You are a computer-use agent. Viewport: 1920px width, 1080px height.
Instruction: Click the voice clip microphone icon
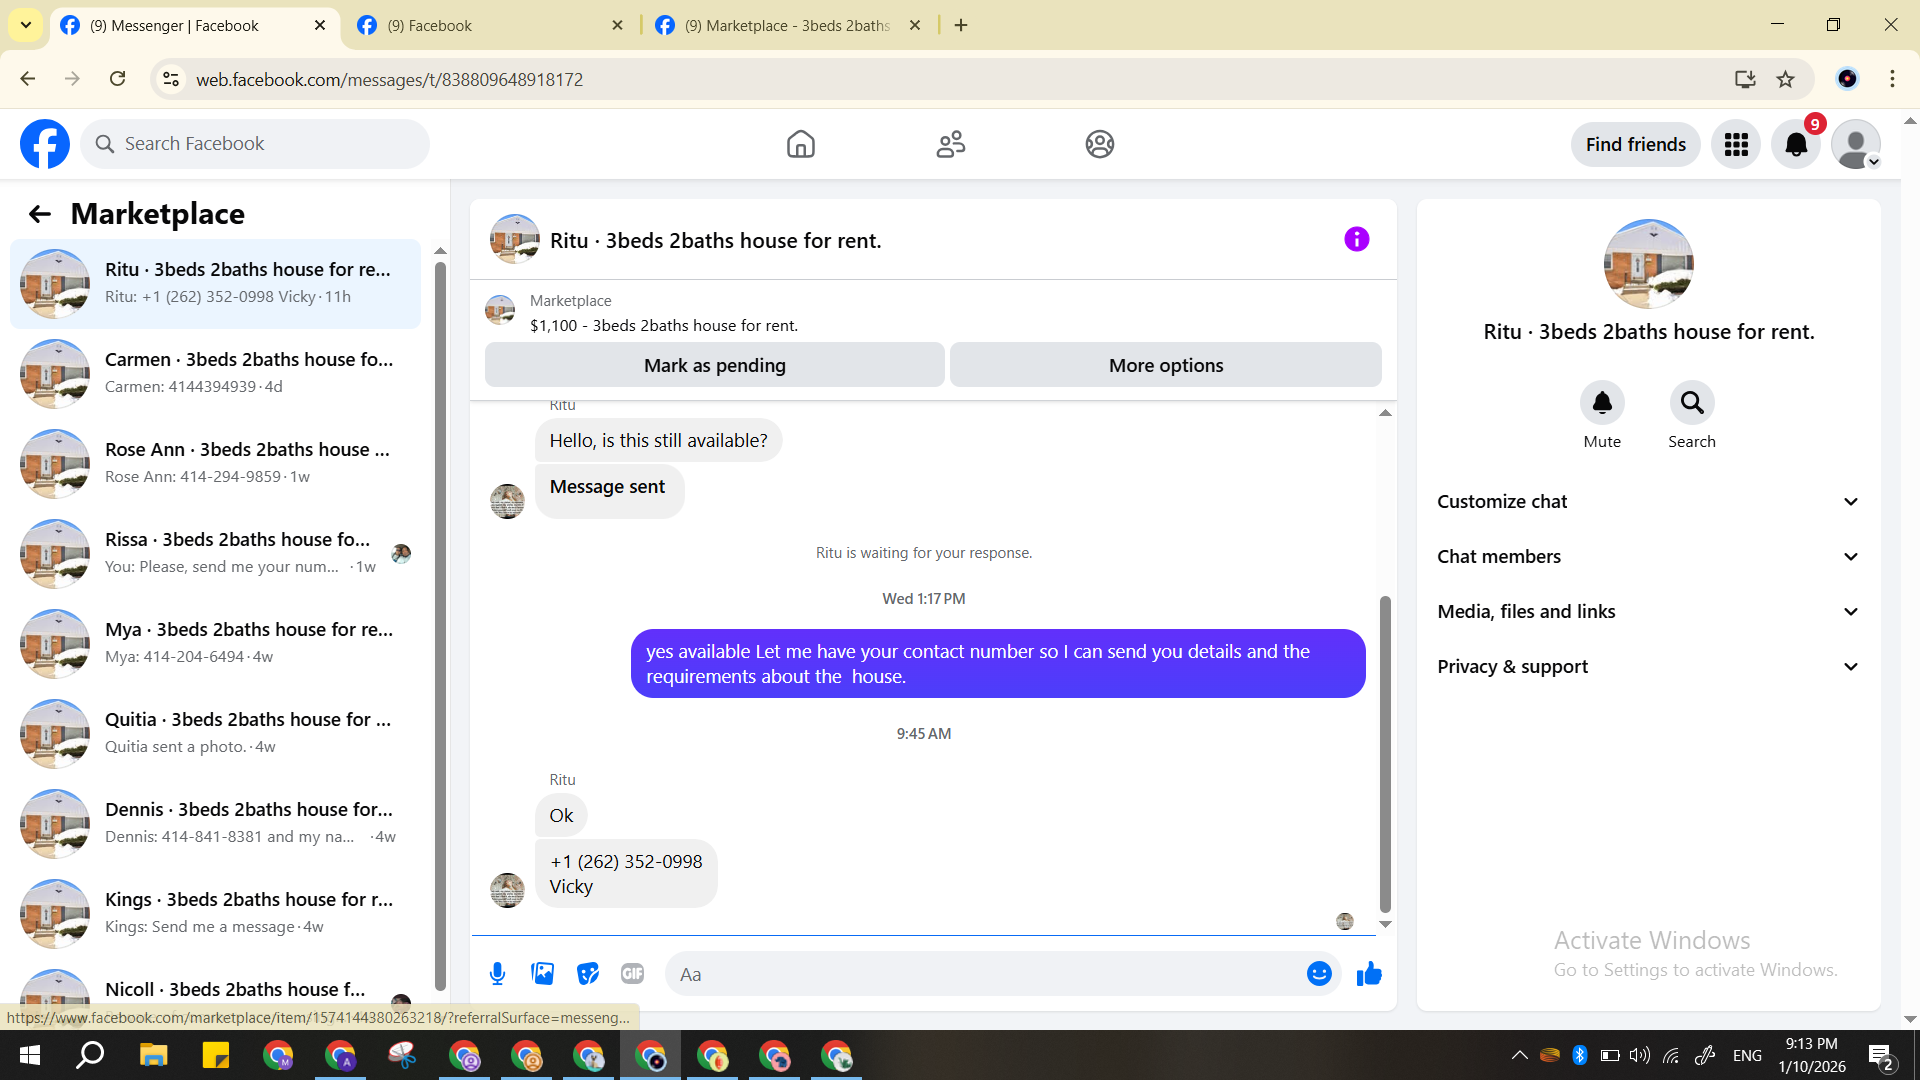[497, 973]
